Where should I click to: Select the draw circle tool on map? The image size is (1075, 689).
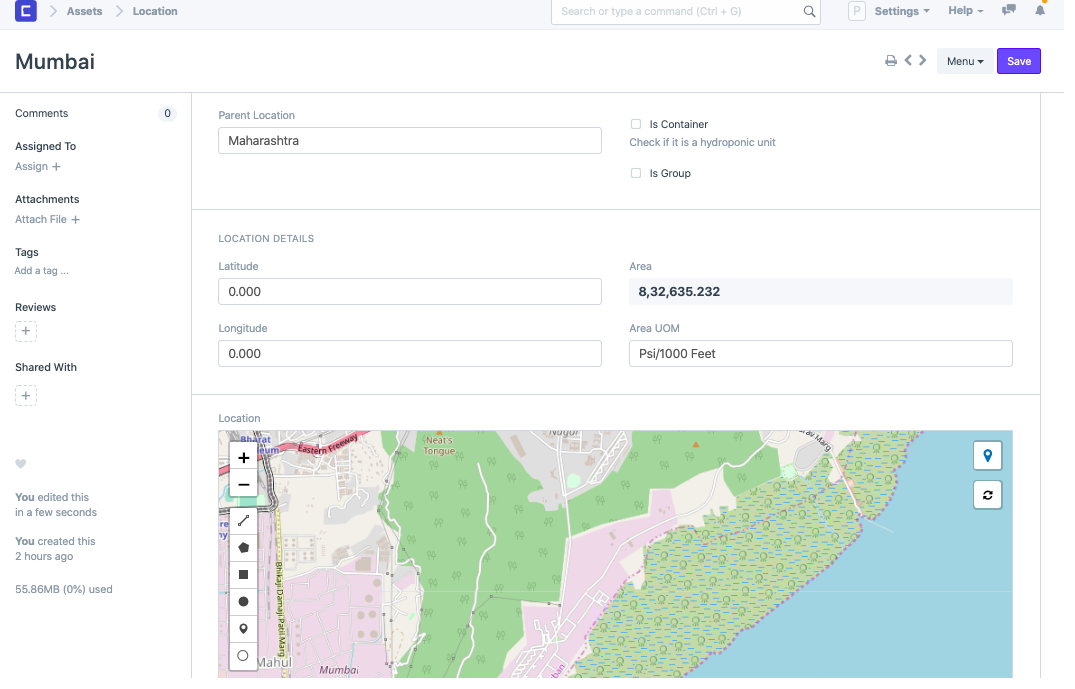[x=243, y=602]
